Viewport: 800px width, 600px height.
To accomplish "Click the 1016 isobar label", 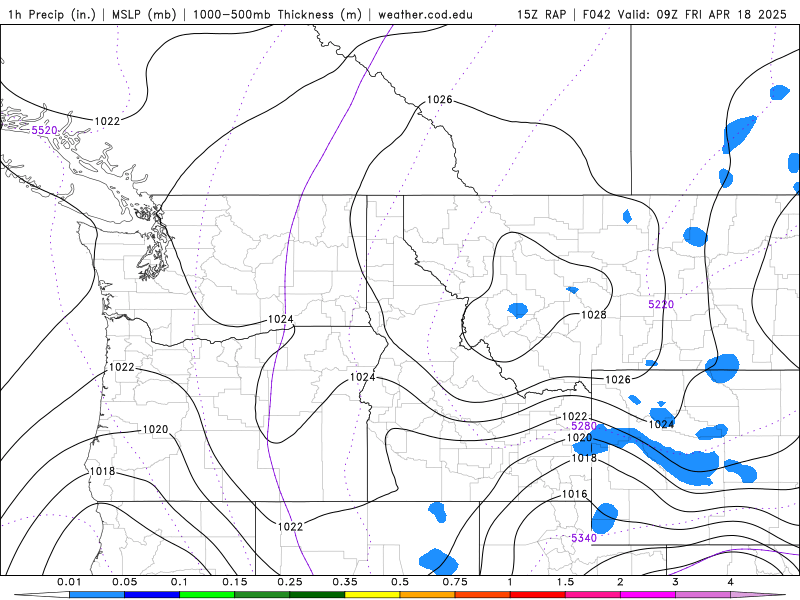I will (574, 494).
